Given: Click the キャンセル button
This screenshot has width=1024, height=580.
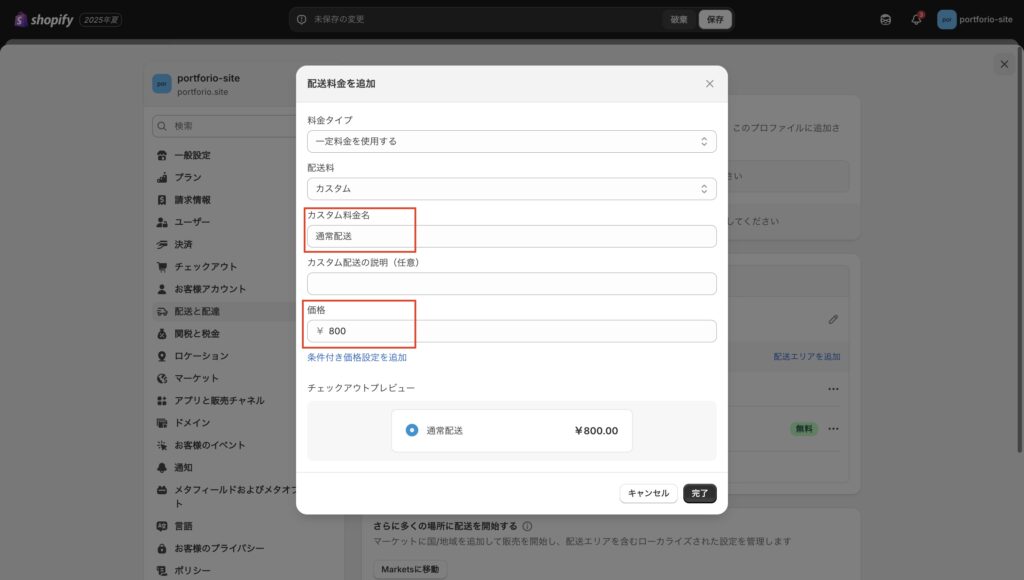Looking at the screenshot, I should (649, 493).
